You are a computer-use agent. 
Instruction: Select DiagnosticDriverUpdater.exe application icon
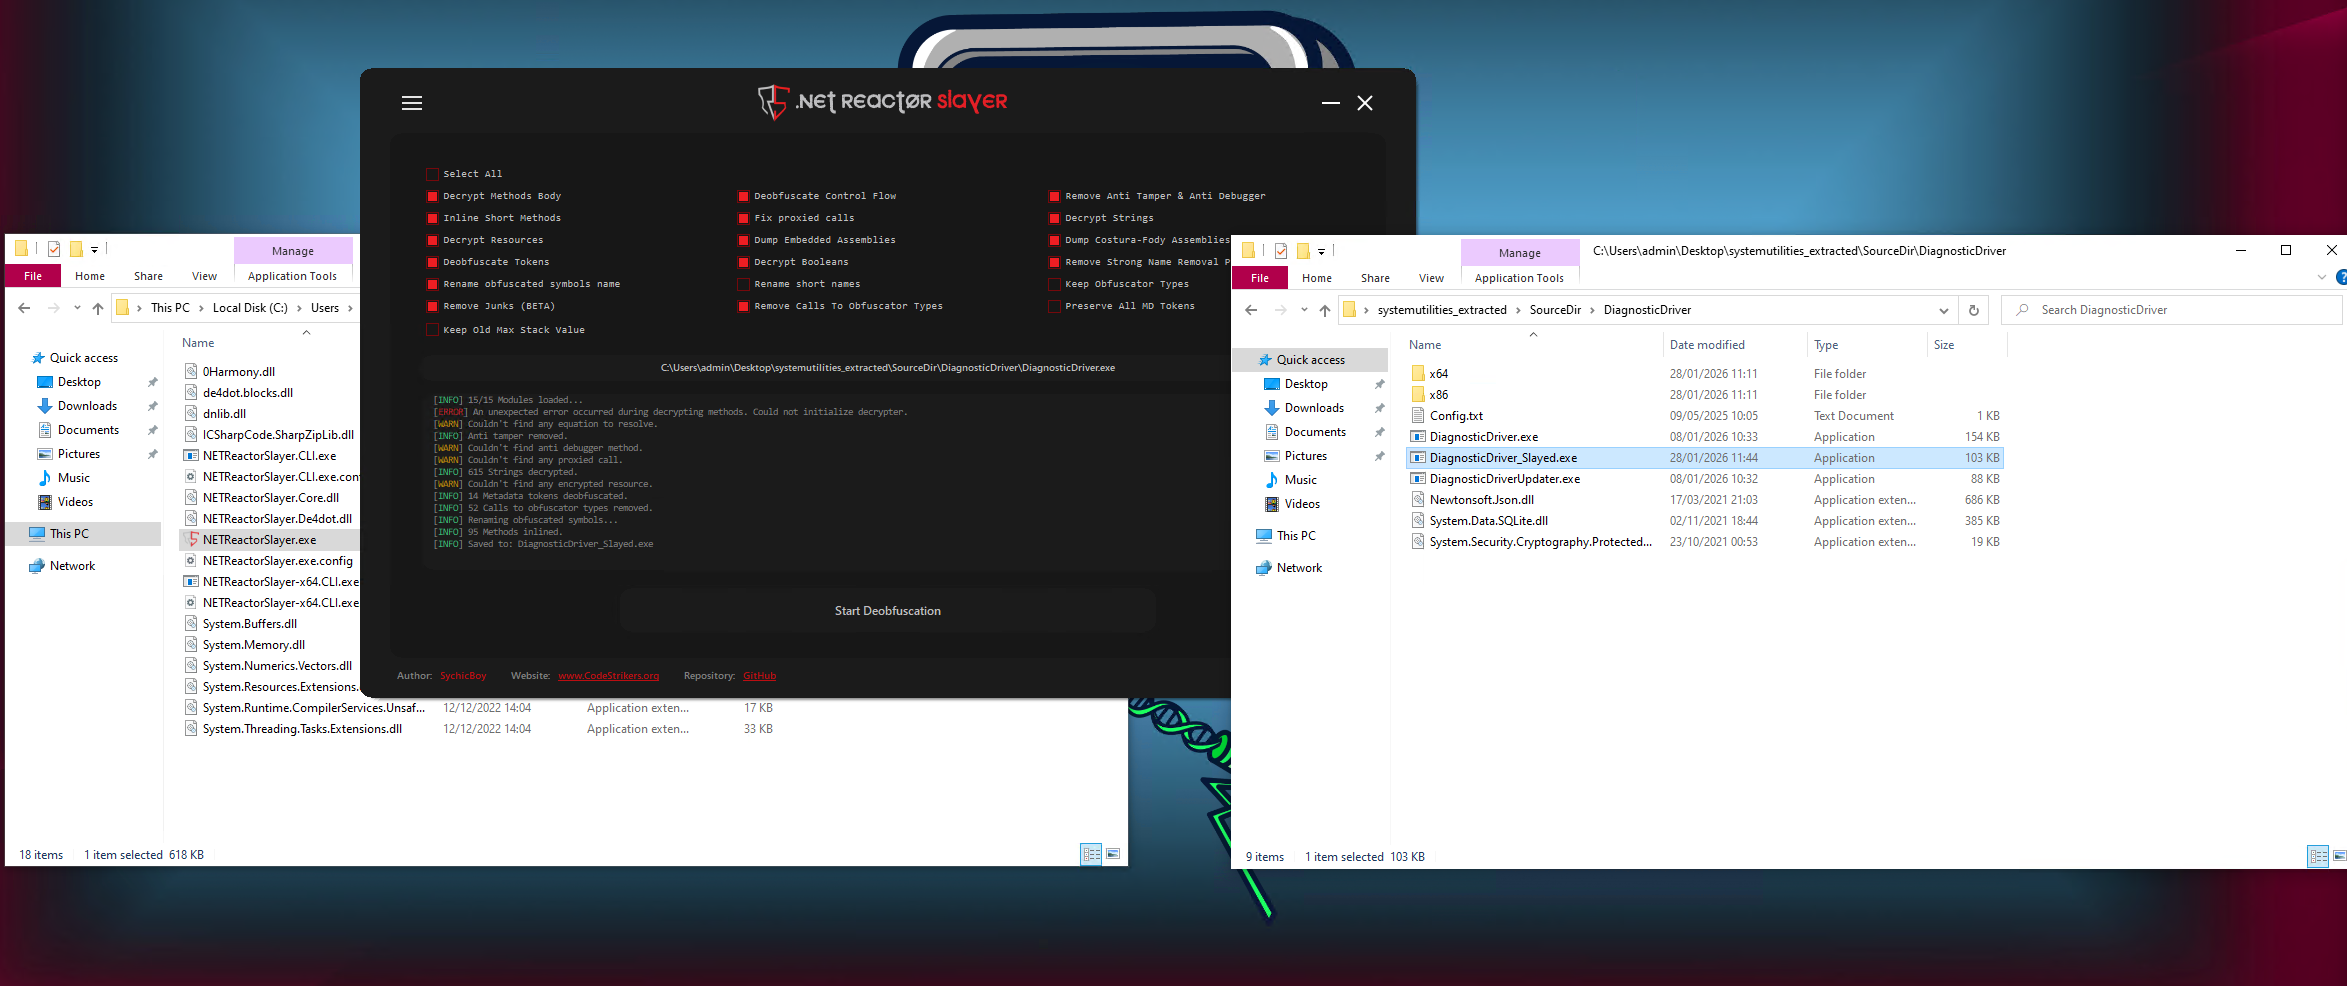(1418, 479)
